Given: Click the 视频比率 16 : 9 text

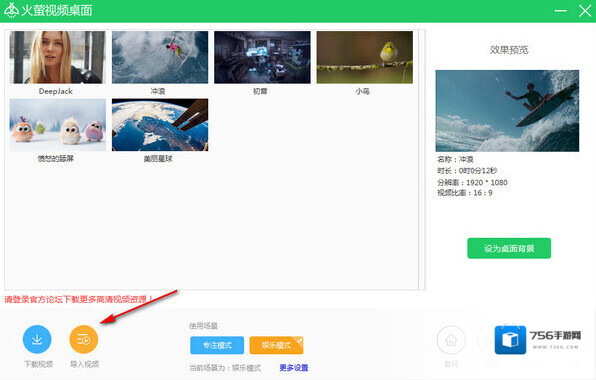Looking at the screenshot, I should tap(464, 193).
